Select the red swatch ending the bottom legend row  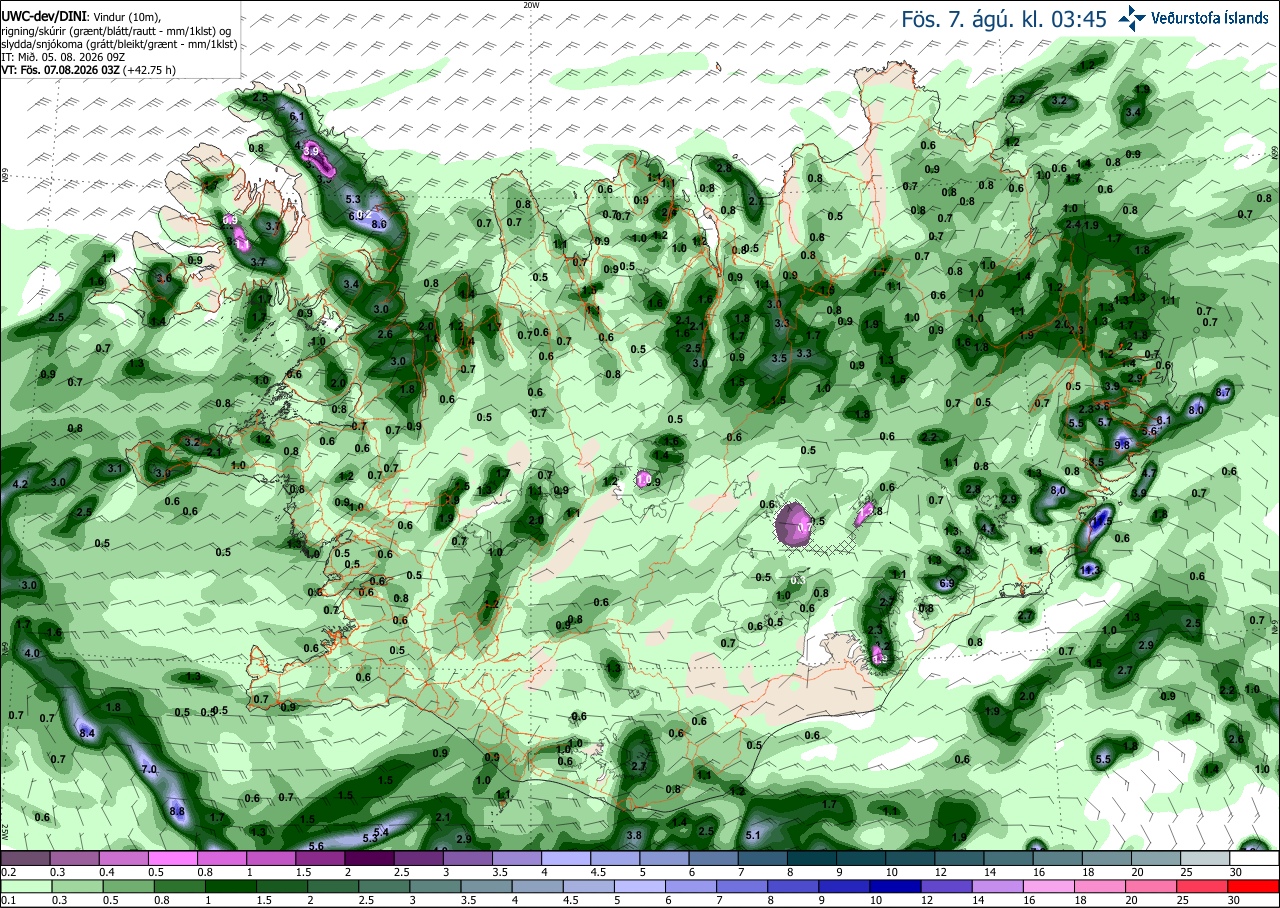pyautogui.click(x=1255, y=886)
